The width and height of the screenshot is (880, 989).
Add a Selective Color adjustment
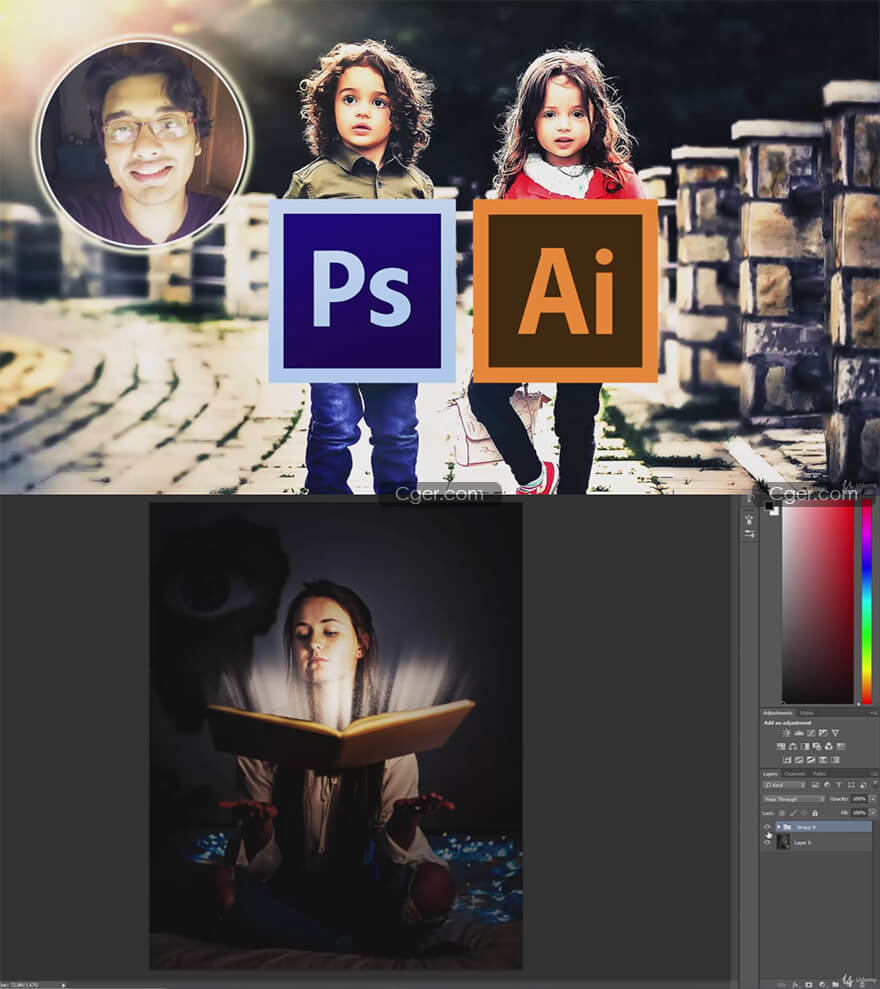click(x=823, y=760)
